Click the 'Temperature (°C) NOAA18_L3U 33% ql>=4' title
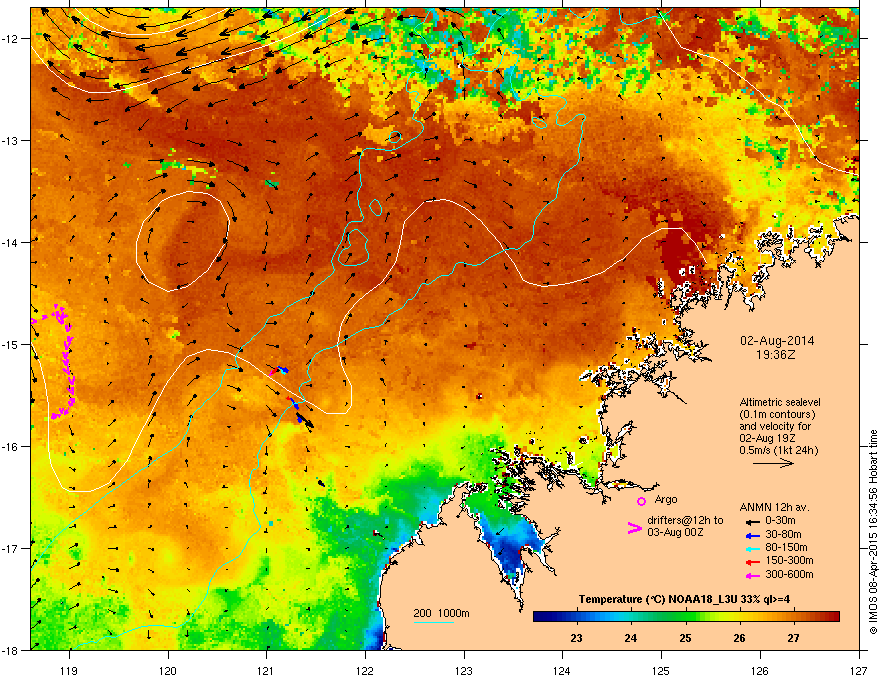 click(684, 599)
